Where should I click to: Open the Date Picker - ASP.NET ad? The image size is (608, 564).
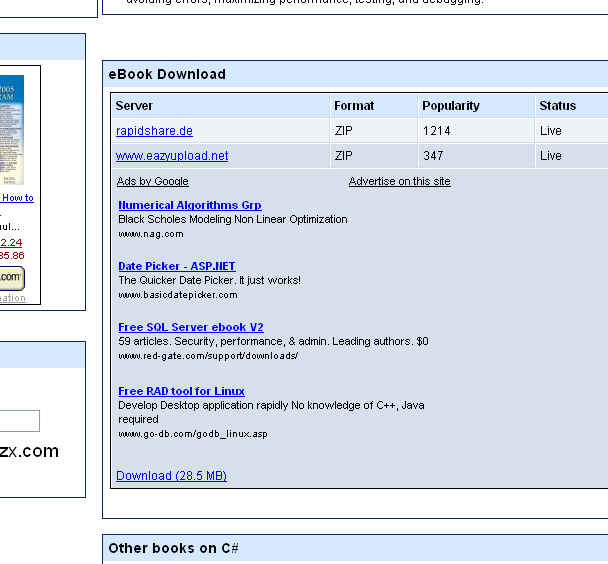(177, 266)
